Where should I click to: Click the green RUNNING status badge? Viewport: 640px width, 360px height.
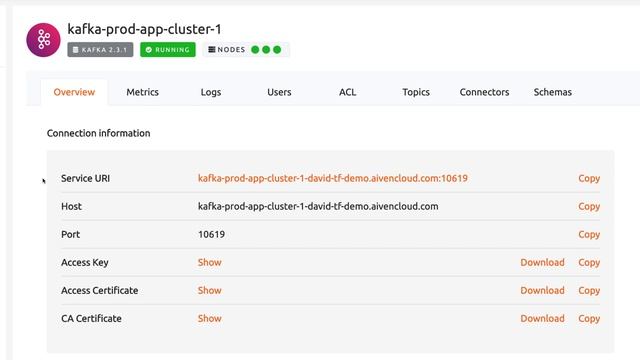coord(168,50)
